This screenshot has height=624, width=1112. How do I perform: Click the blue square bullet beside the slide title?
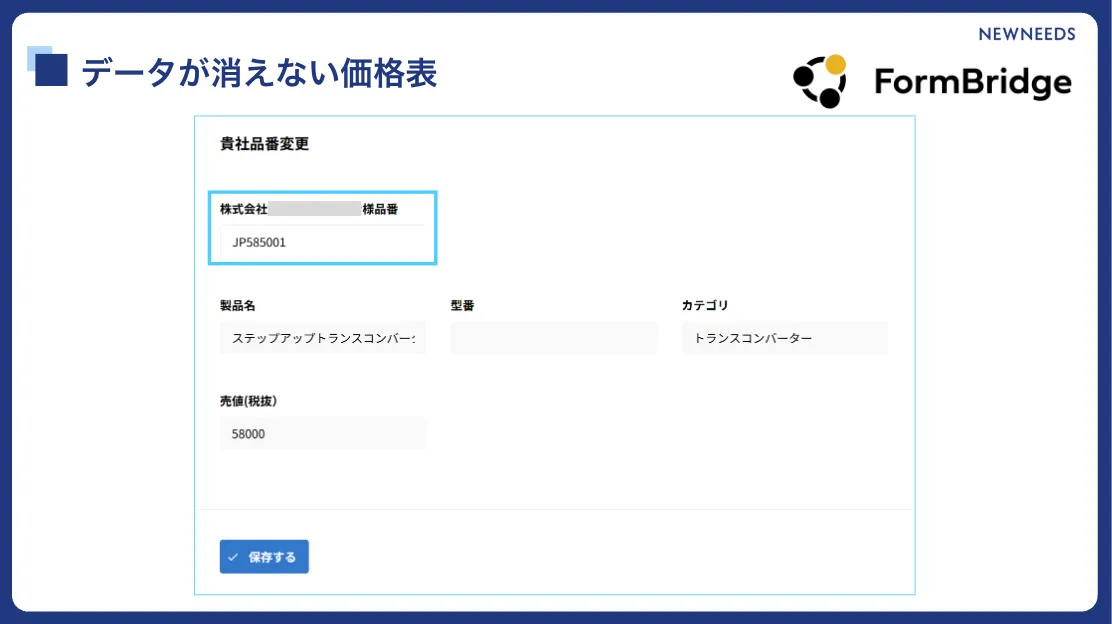click(49, 70)
